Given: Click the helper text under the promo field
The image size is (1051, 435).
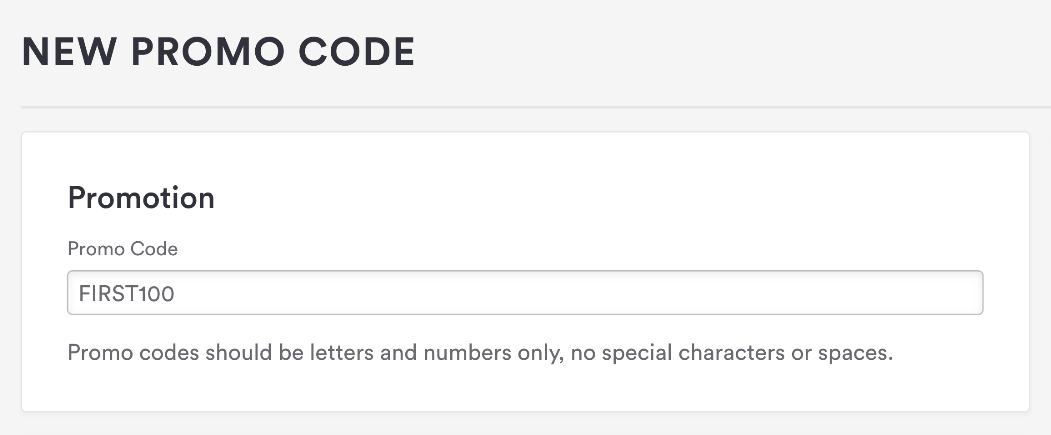Looking at the screenshot, I should pyautogui.click(x=479, y=353).
